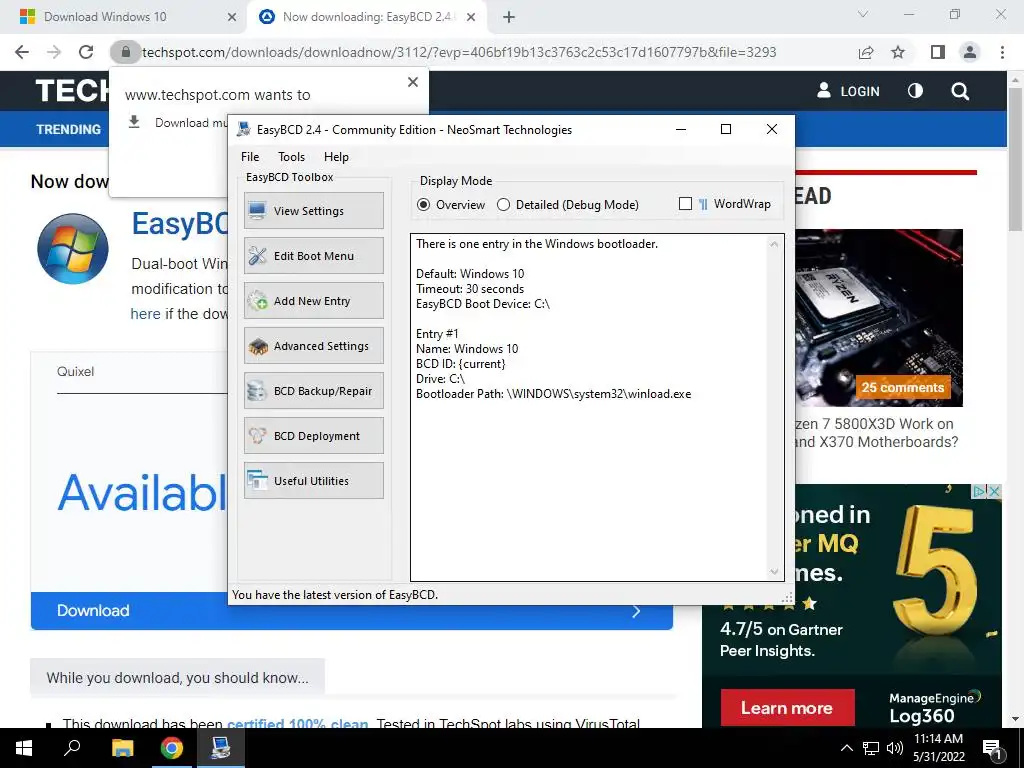Close the Now downloading EasyBCD tab
The width and height of the screenshot is (1024, 768).
[x=471, y=17]
